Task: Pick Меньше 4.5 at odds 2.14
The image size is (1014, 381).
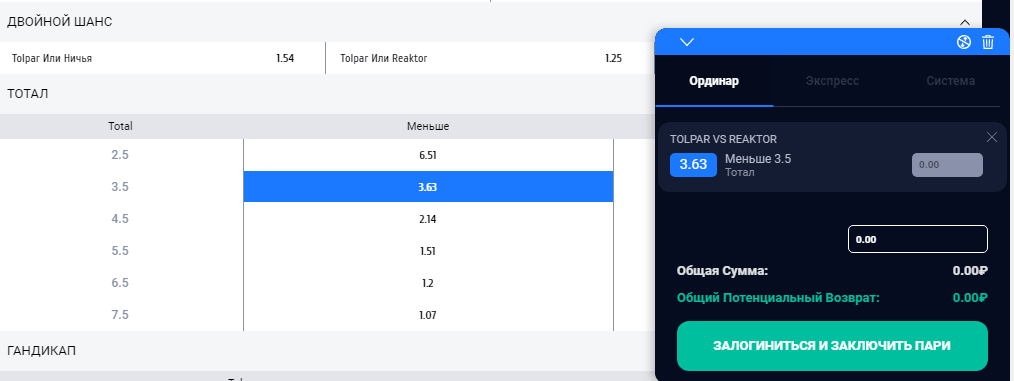Action: click(x=428, y=219)
